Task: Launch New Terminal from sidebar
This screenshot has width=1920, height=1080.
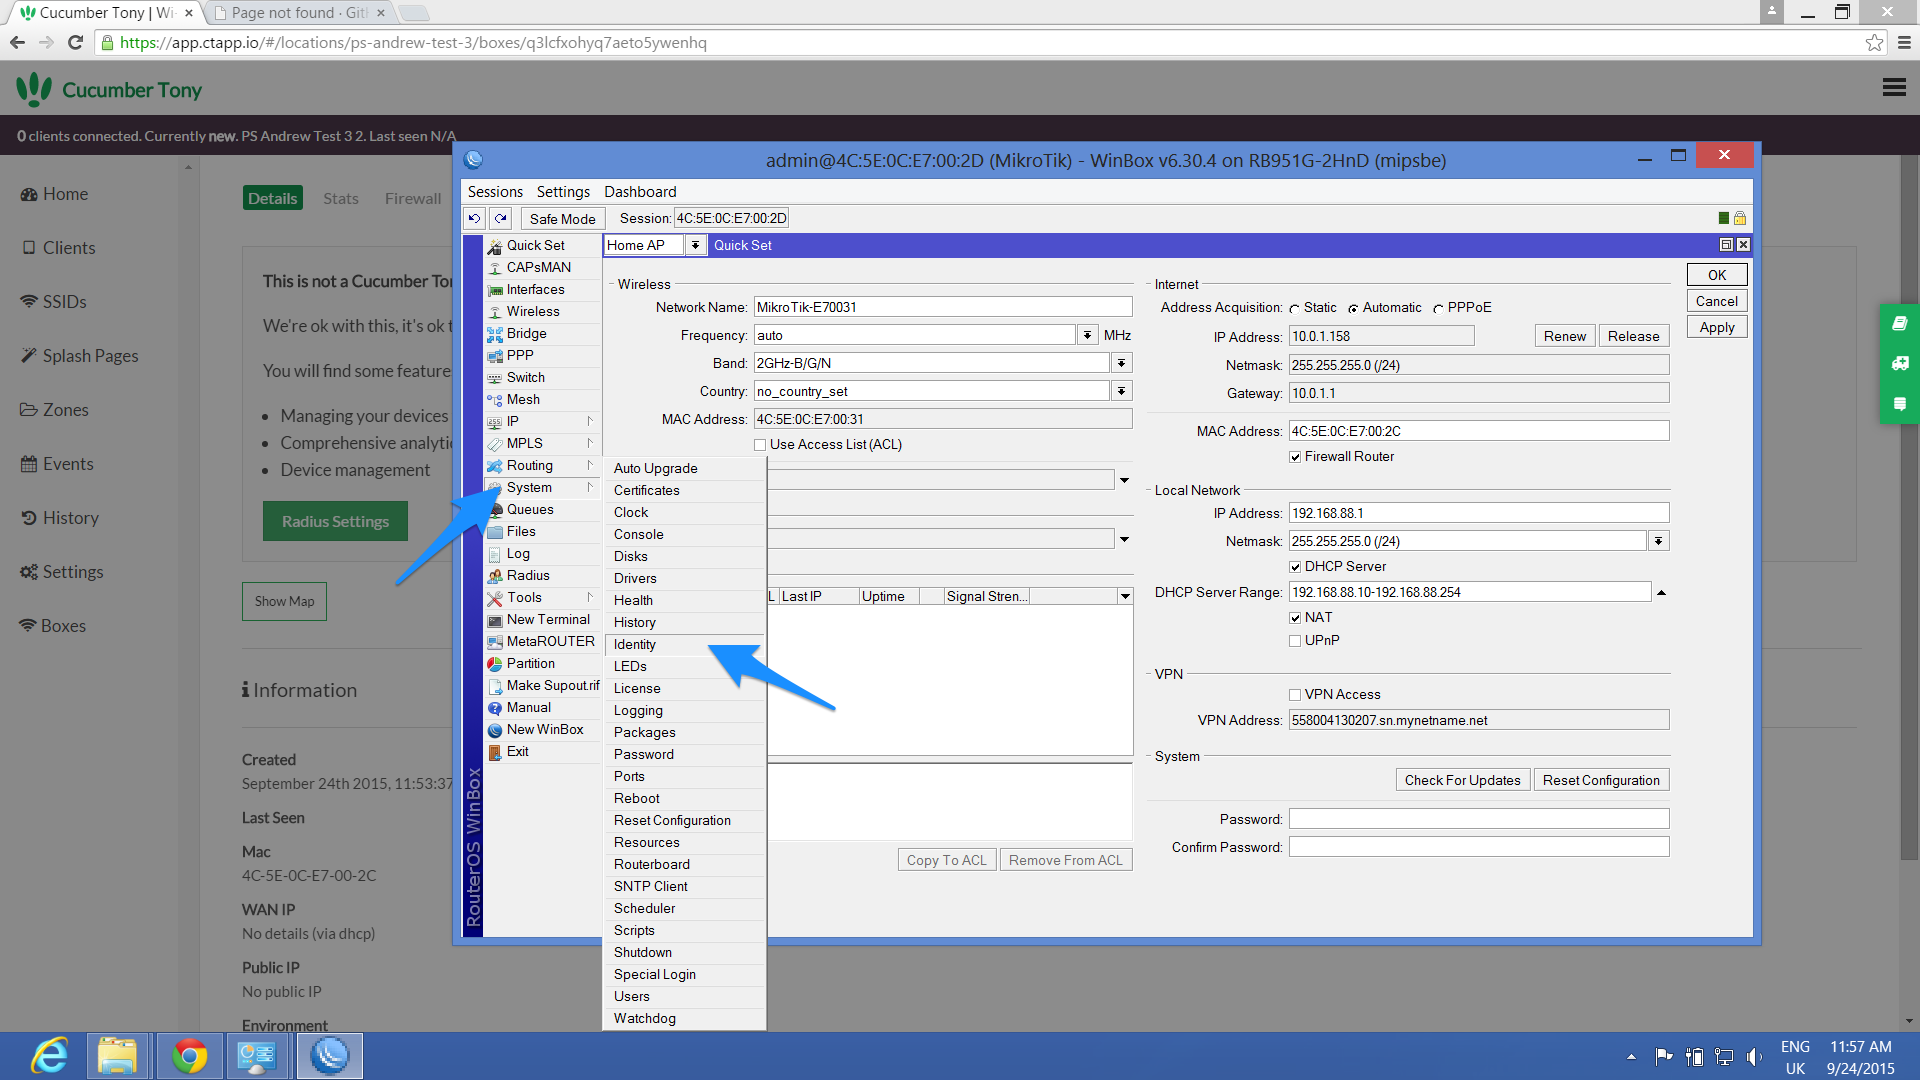Action: (548, 619)
